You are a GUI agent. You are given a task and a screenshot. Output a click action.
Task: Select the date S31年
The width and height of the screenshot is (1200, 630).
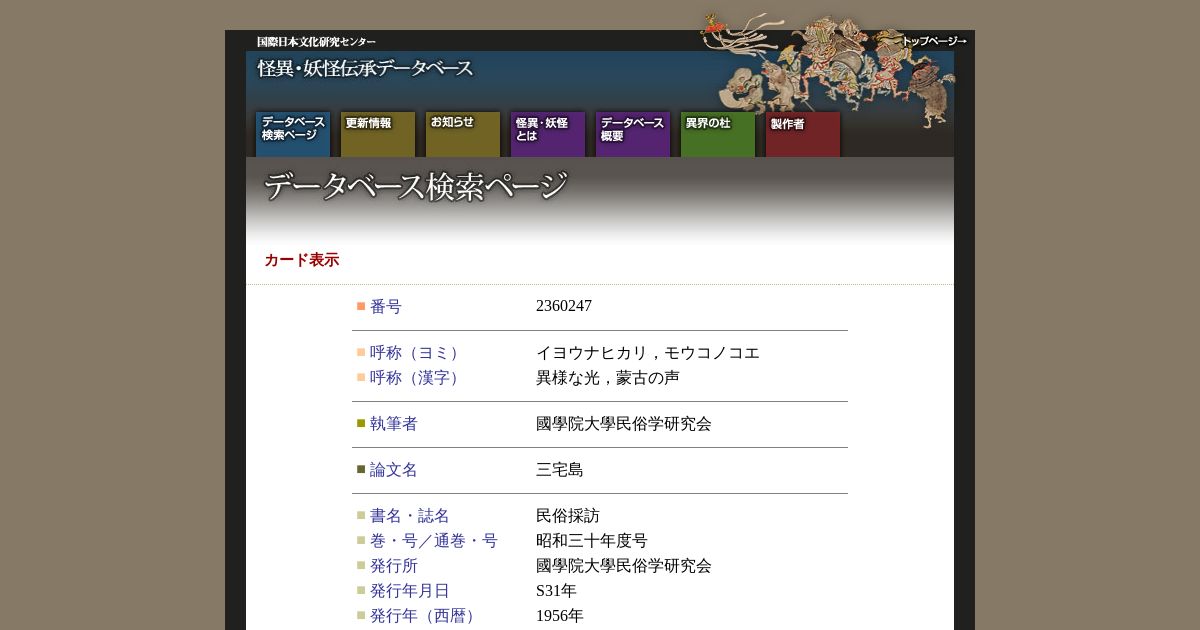click(x=556, y=591)
